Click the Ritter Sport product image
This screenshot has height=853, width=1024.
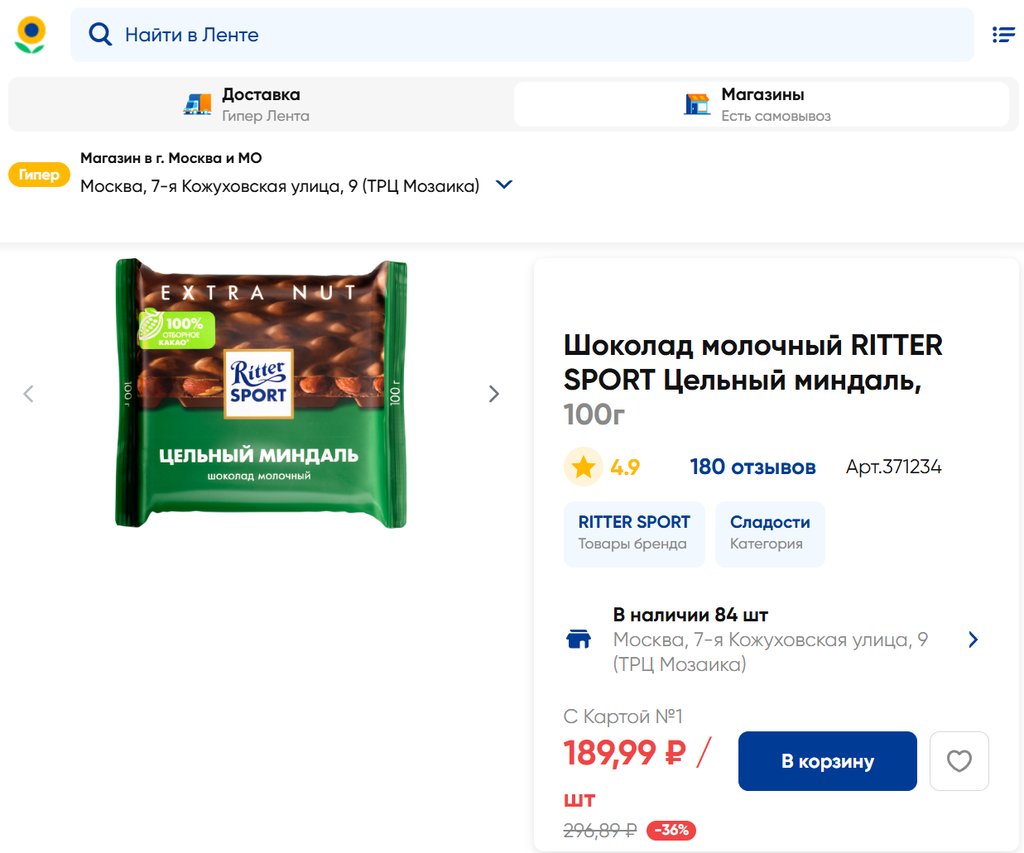tap(261, 393)
